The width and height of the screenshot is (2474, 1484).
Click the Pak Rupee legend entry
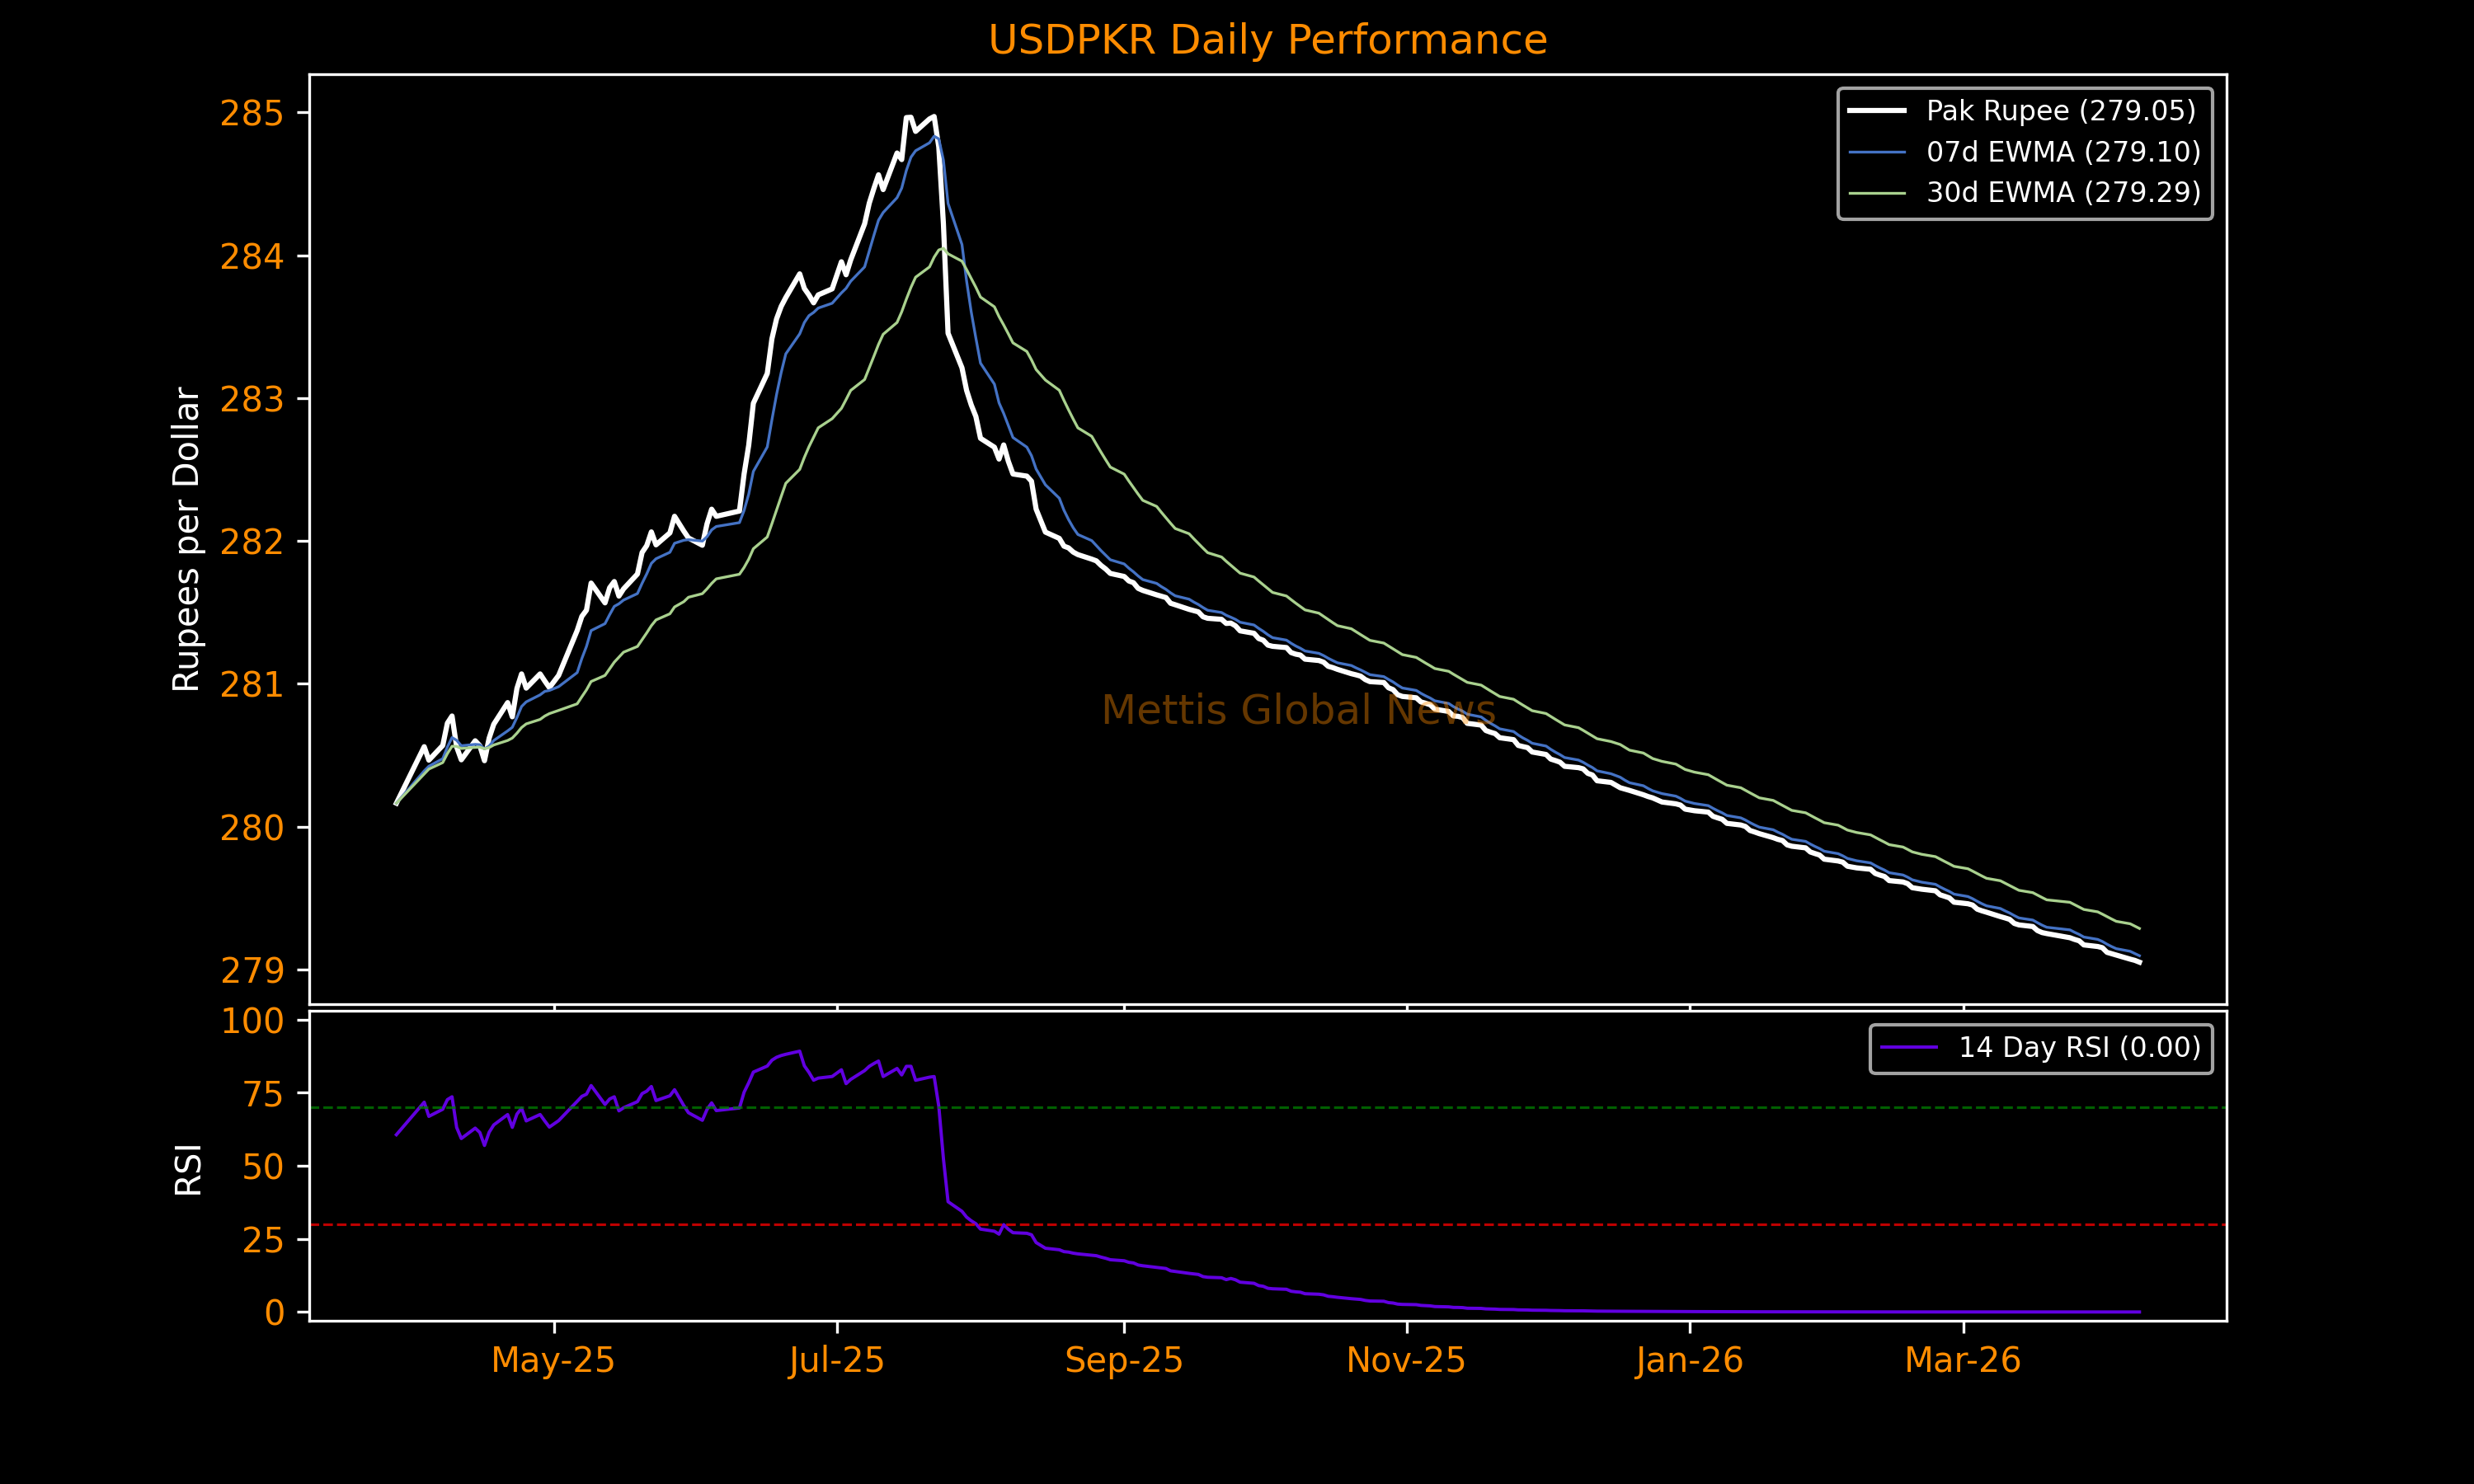(x=2060, y=111)
